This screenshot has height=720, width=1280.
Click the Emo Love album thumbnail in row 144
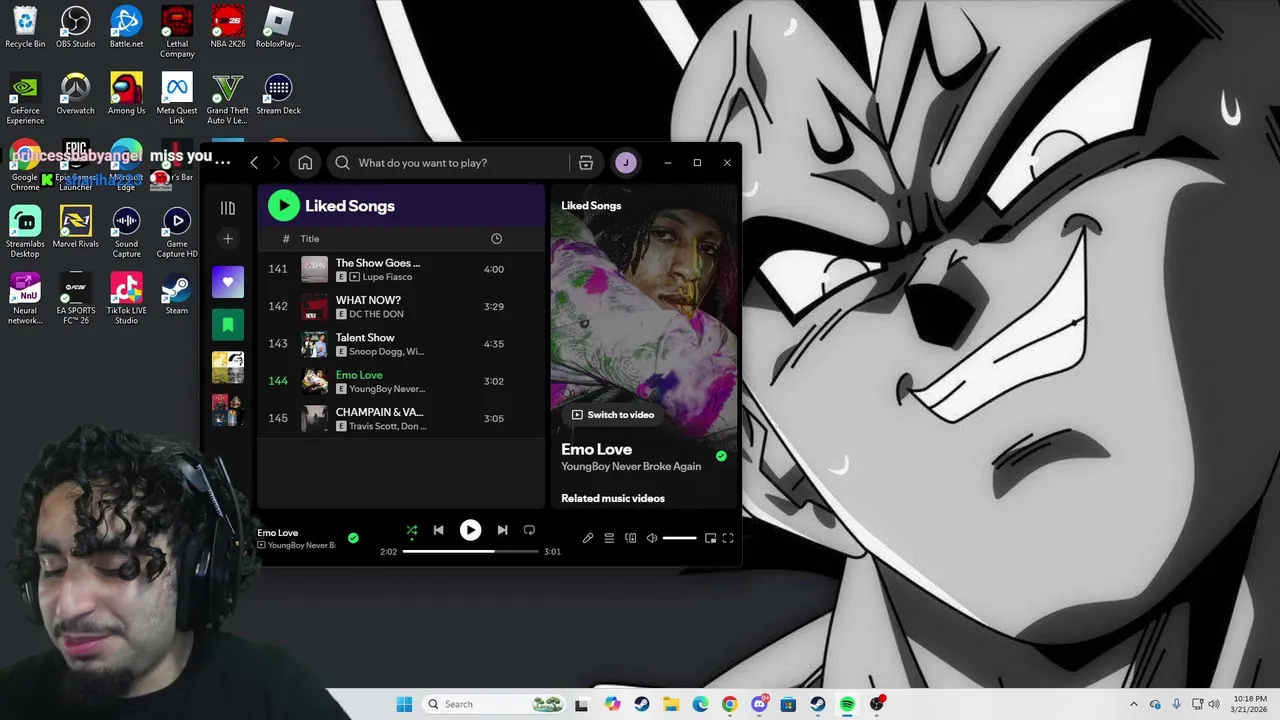click(x=315, y=381)
